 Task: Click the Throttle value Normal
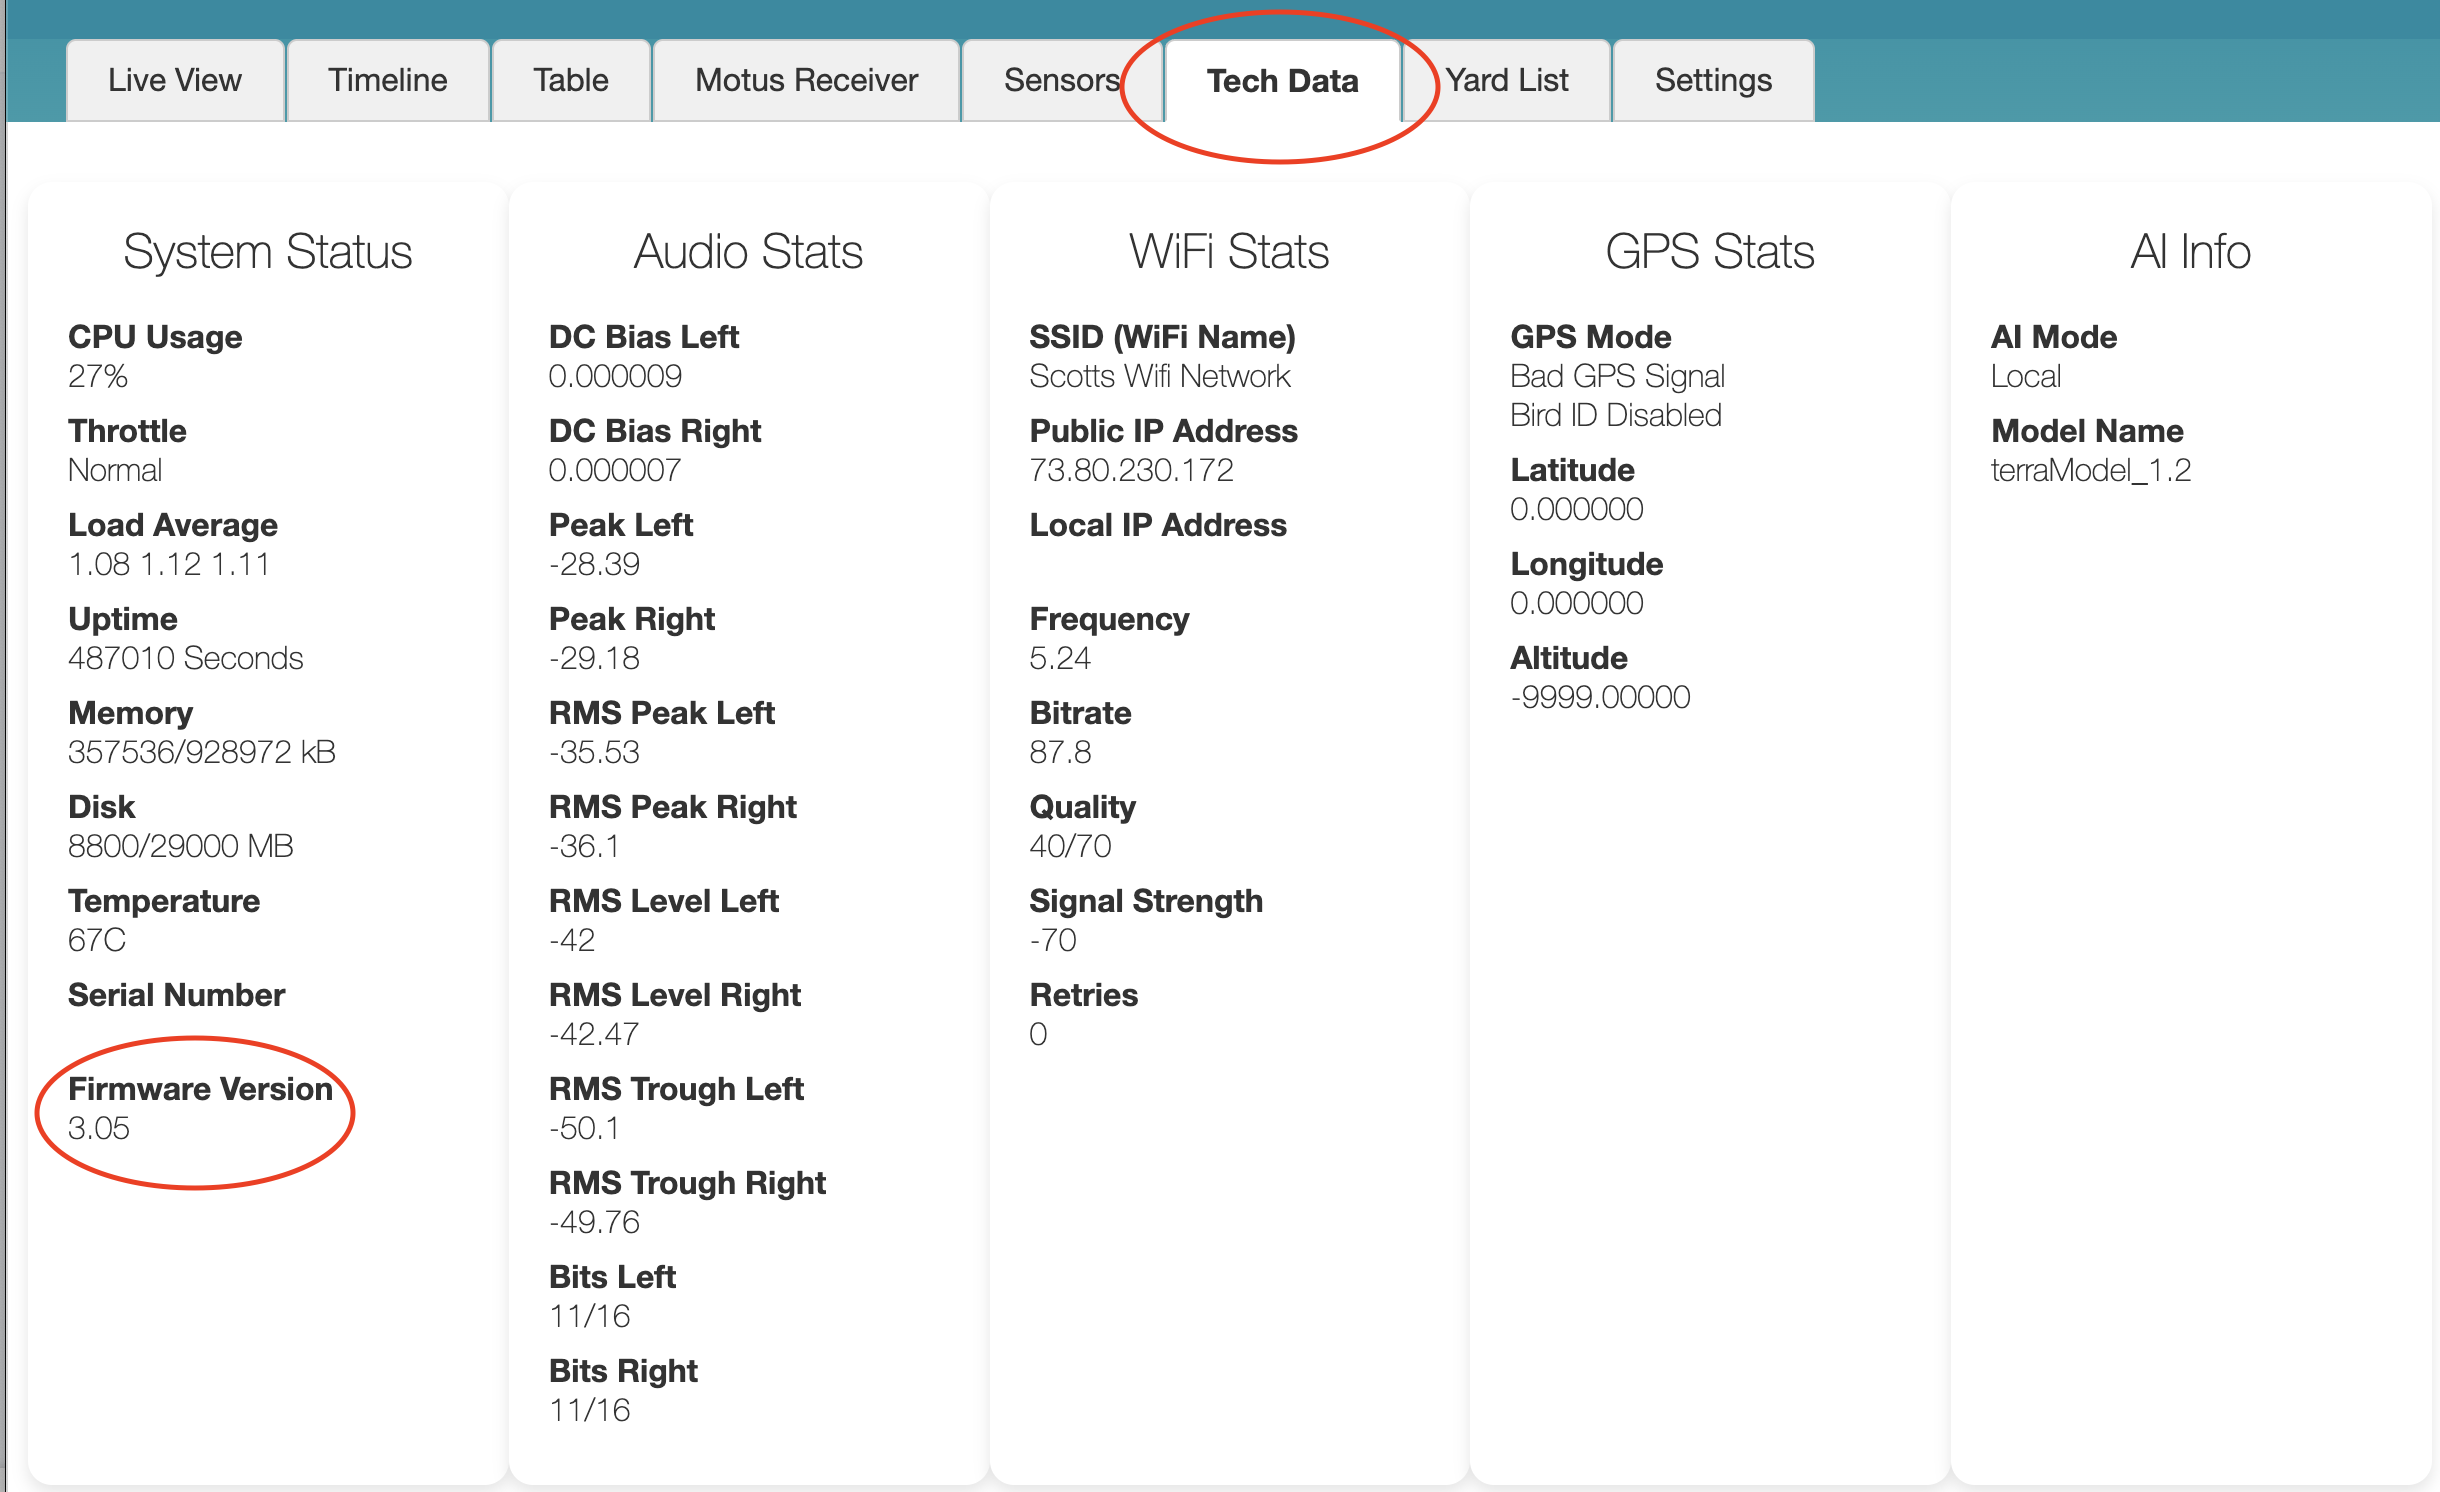pos(115,470)
